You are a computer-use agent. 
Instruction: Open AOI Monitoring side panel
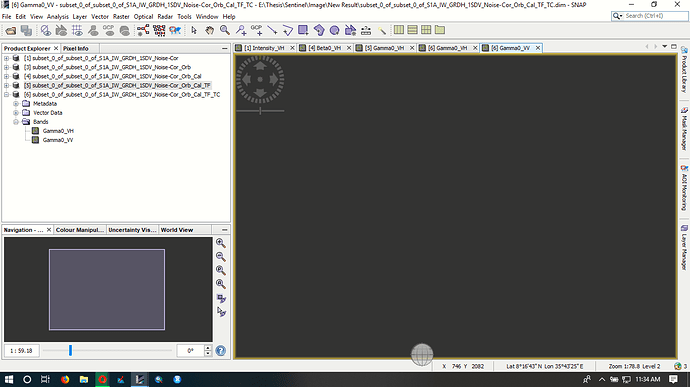(684, 188)
